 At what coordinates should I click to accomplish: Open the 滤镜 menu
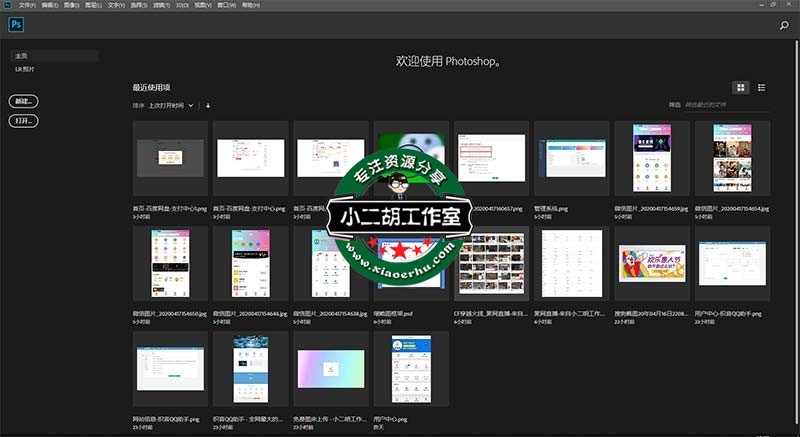(x=162, y=5)
